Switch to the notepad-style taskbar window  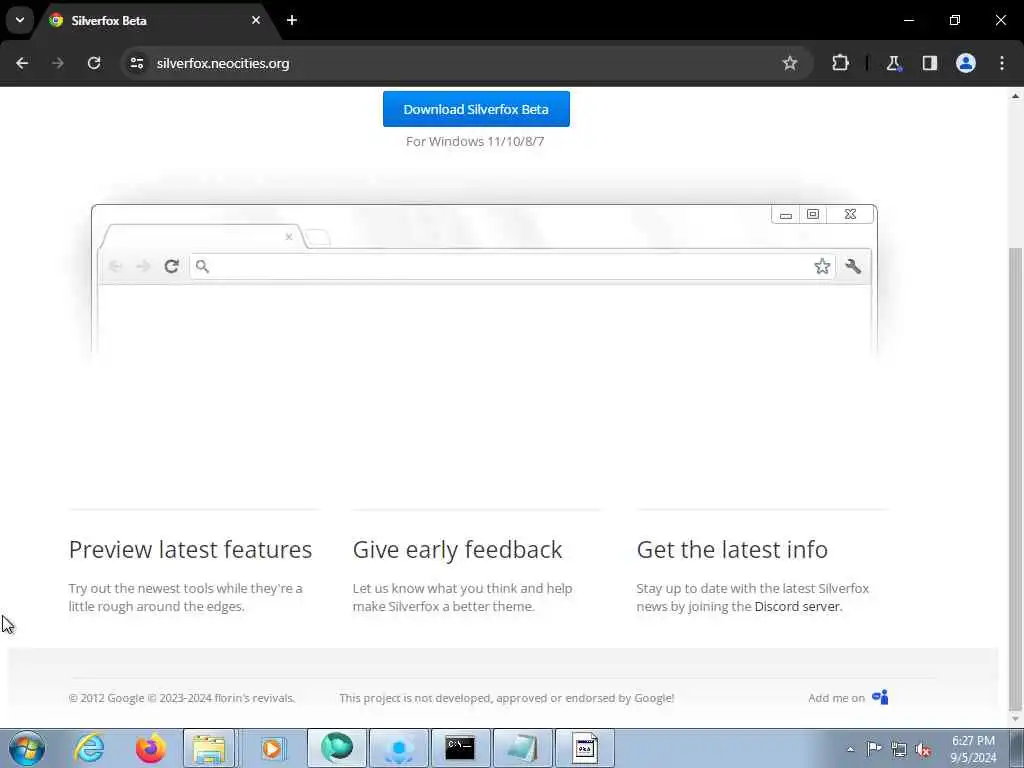click(522, 748)
